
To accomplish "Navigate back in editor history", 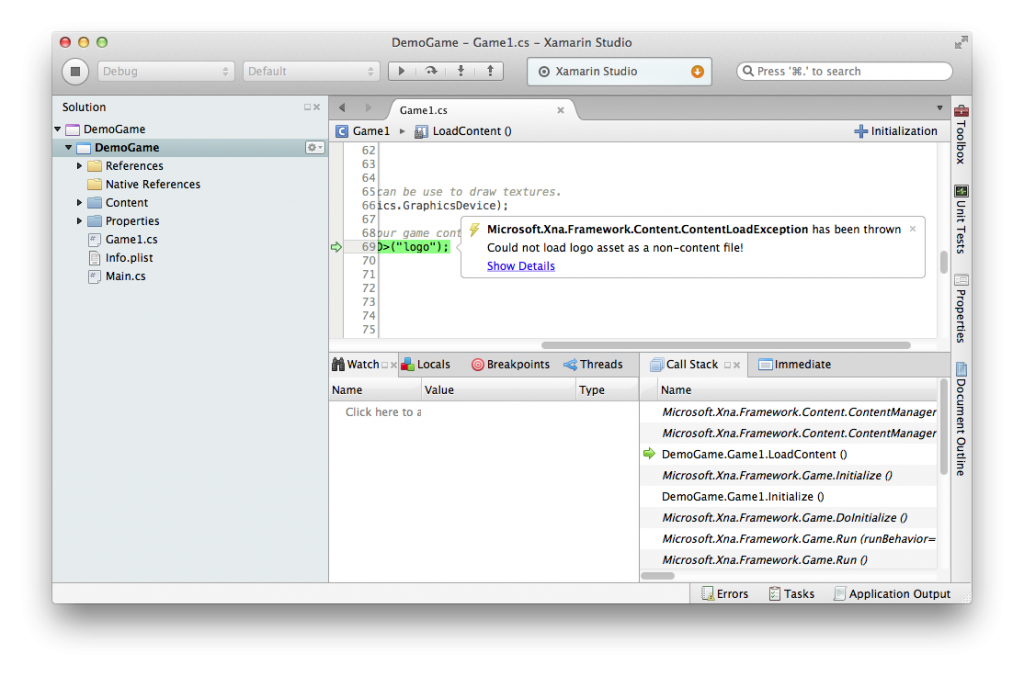I will point(342,108).
